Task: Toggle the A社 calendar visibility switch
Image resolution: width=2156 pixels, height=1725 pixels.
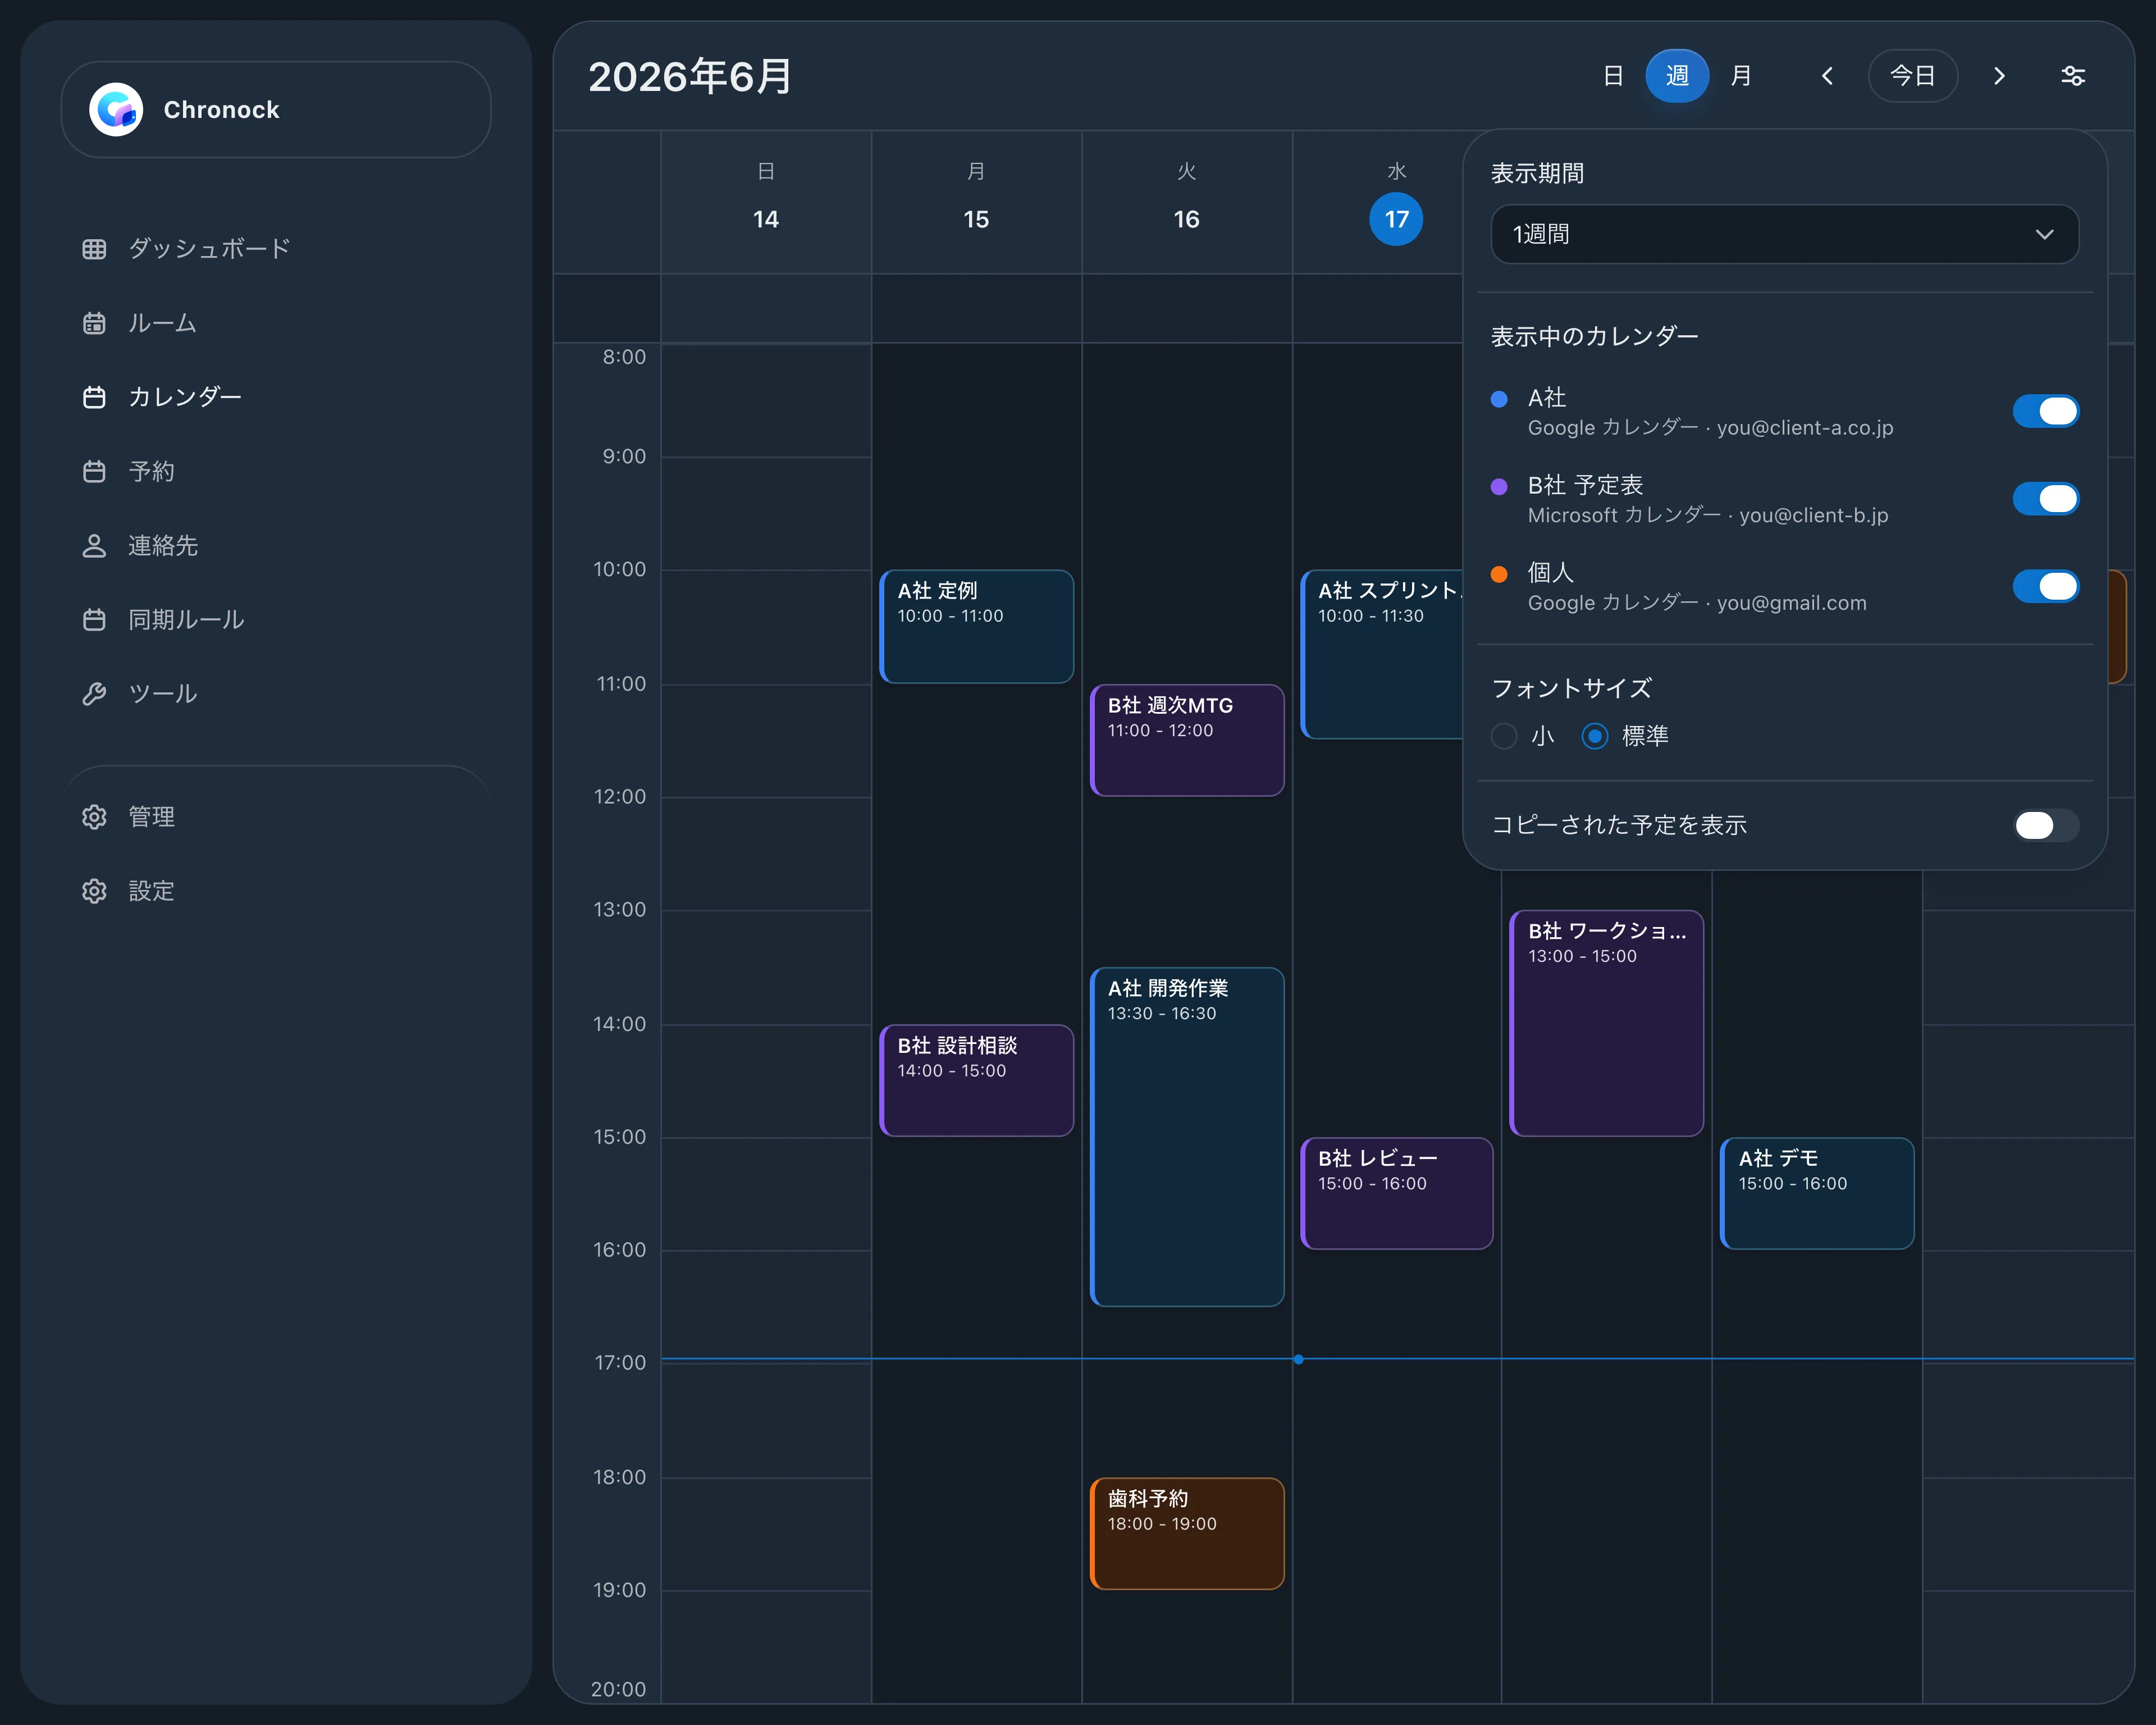Action: 2045,411
